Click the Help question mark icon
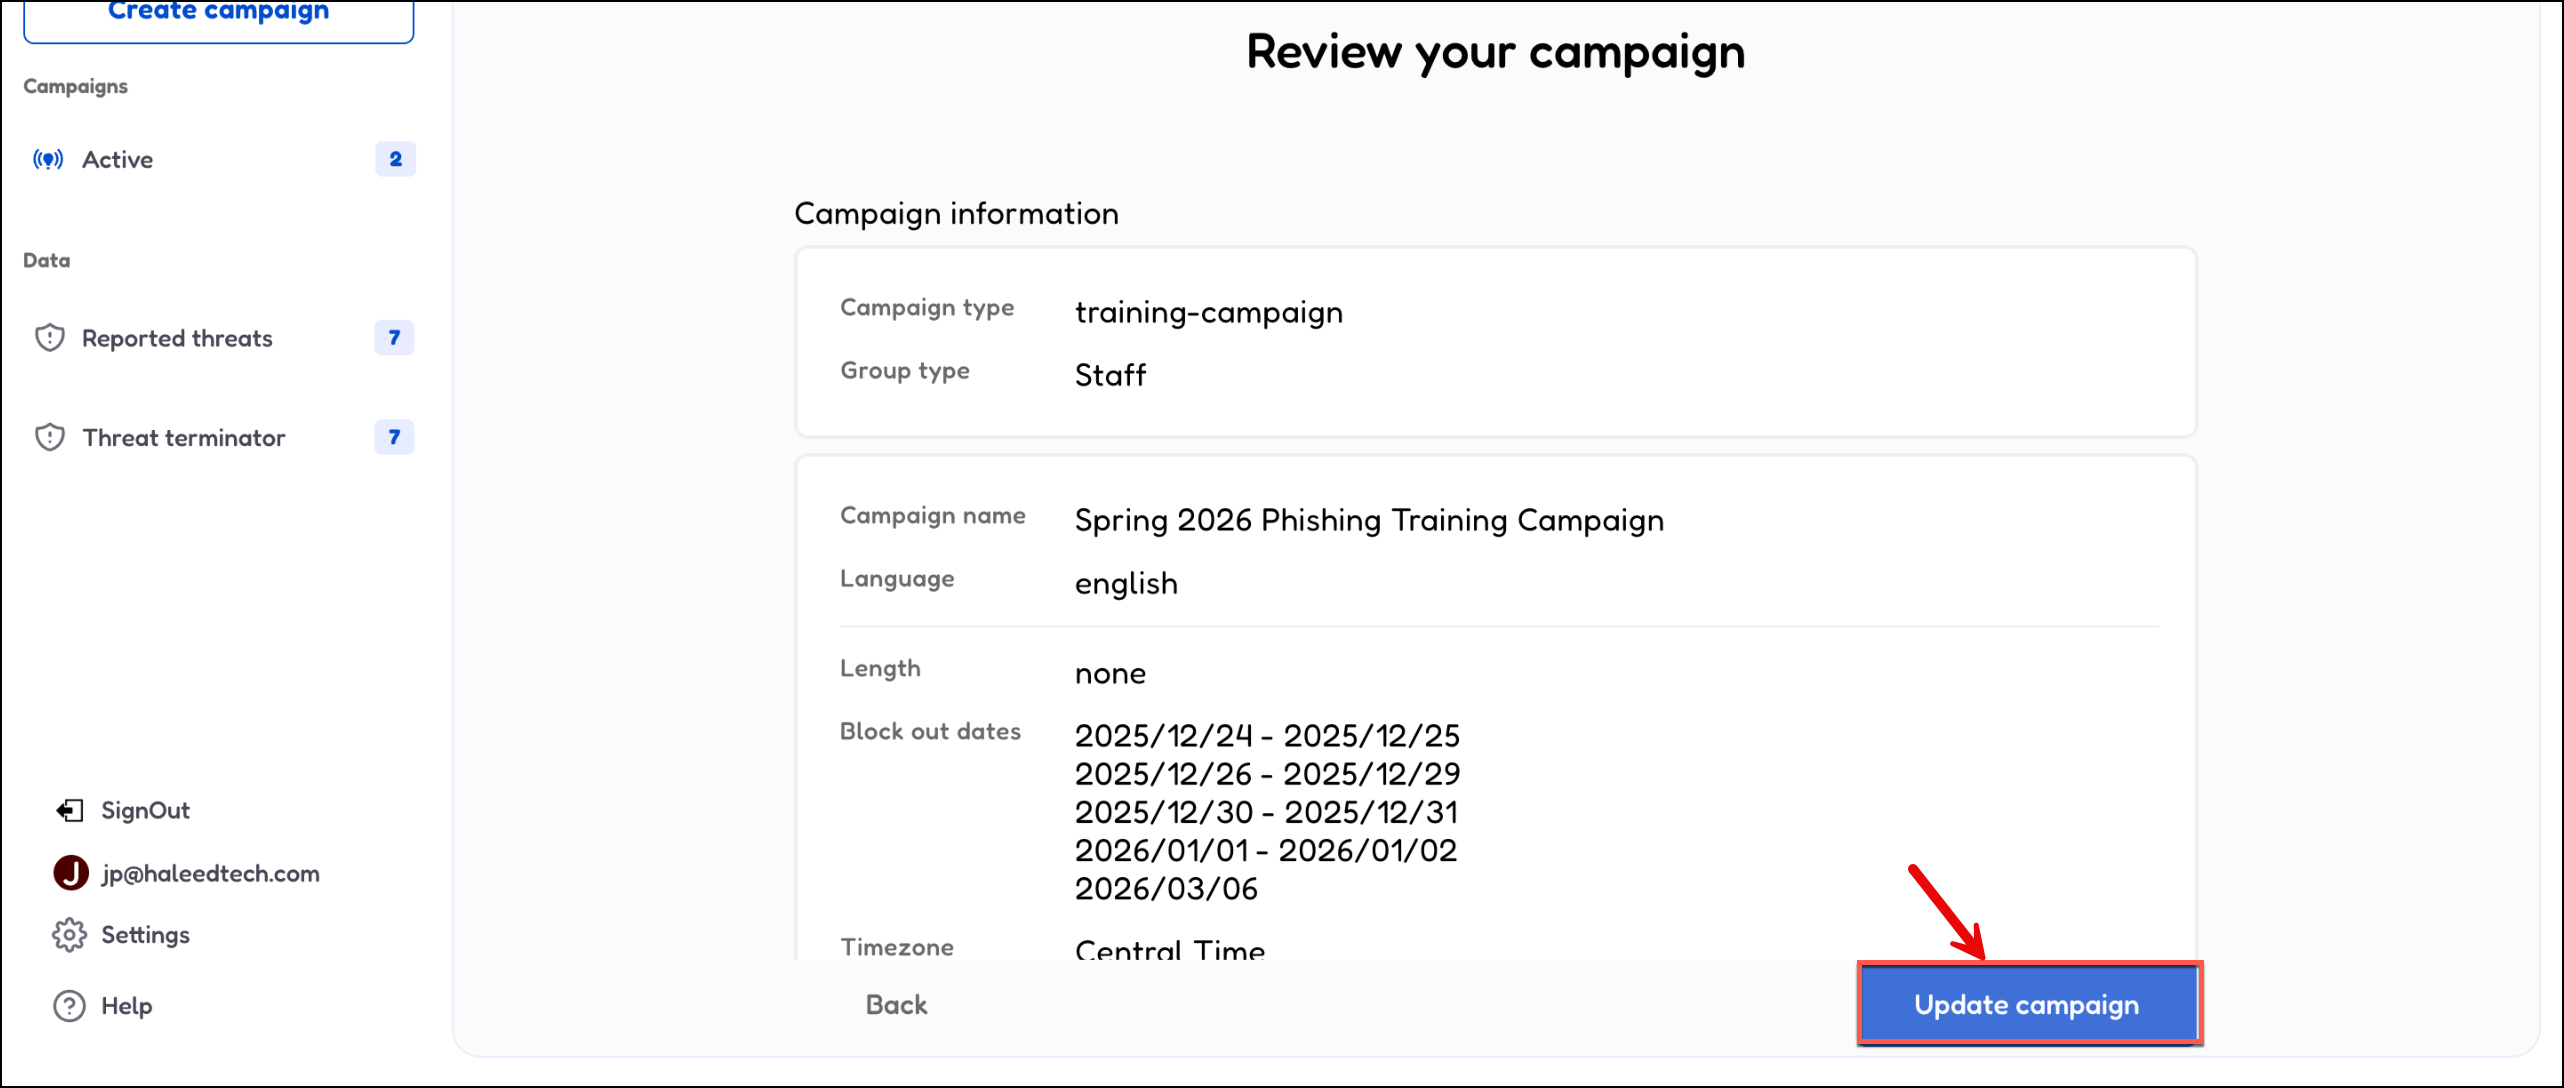The width and height of the screenshot is (2564, 1088). 69,1006
